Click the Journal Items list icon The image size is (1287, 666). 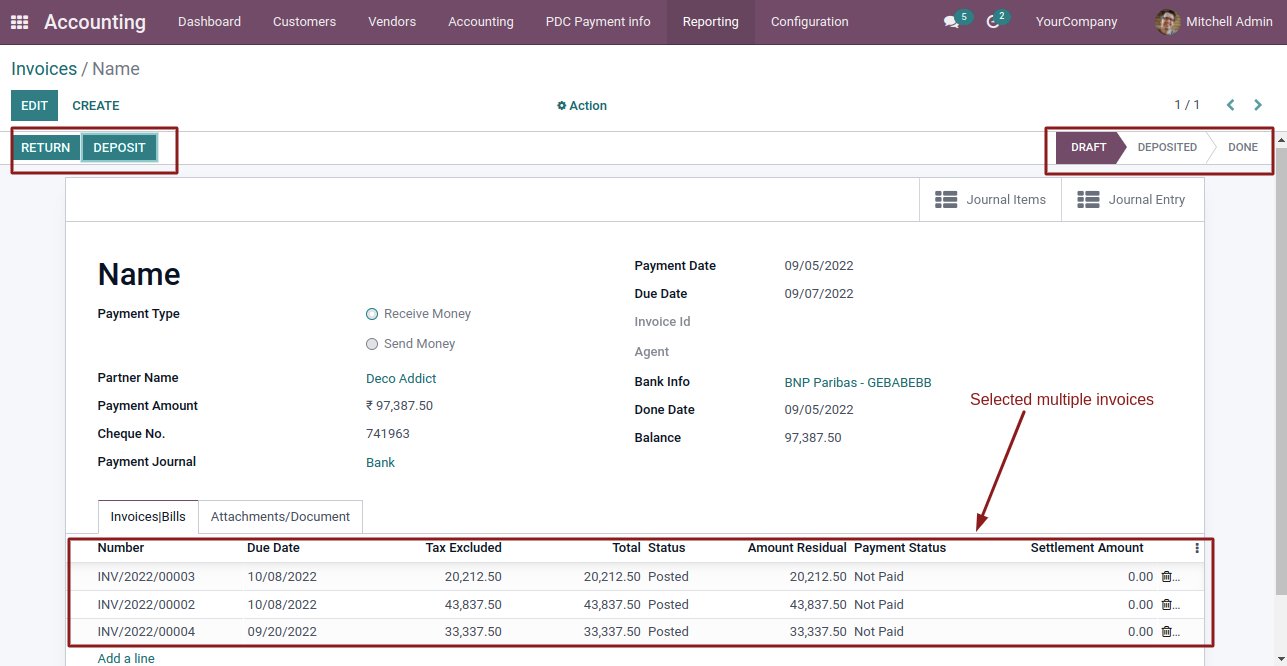946,200
